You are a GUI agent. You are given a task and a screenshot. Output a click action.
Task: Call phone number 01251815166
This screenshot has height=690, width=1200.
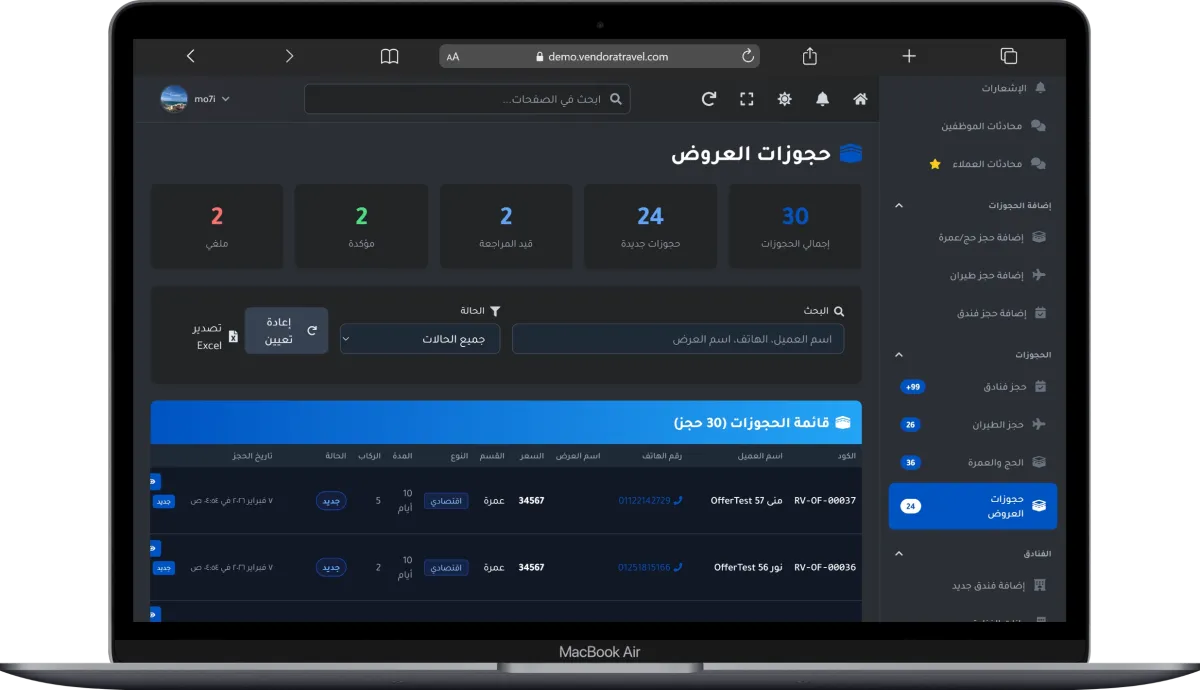coord(650,567)
